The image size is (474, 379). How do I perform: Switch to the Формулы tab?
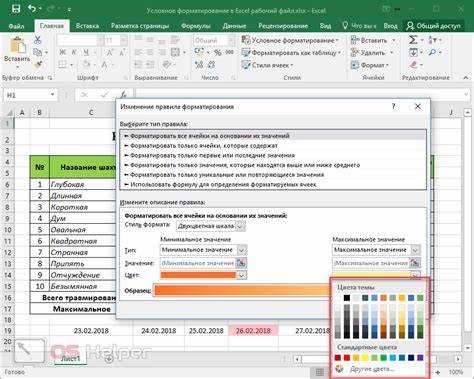[196, 26]
